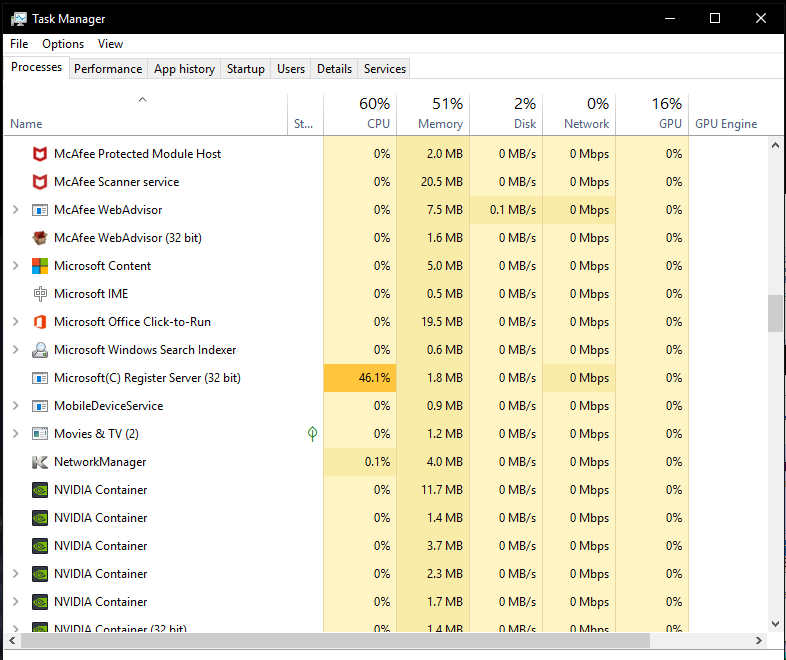
Task: Expand the McAfee WebAdvisor process group
Action: 16,209
